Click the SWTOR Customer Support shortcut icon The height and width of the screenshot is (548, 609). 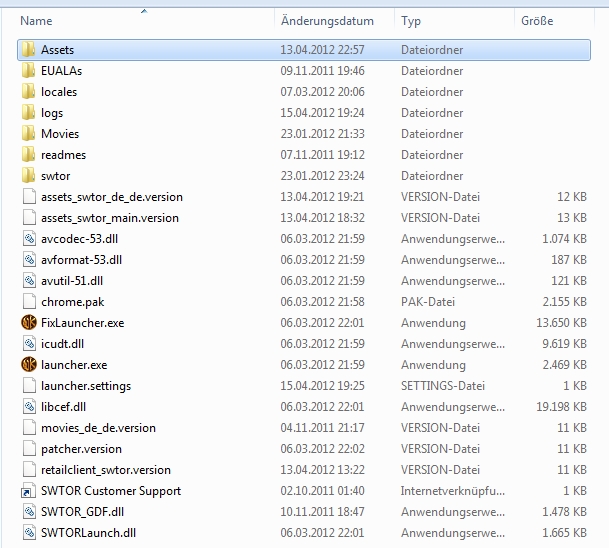pos(29,491)
